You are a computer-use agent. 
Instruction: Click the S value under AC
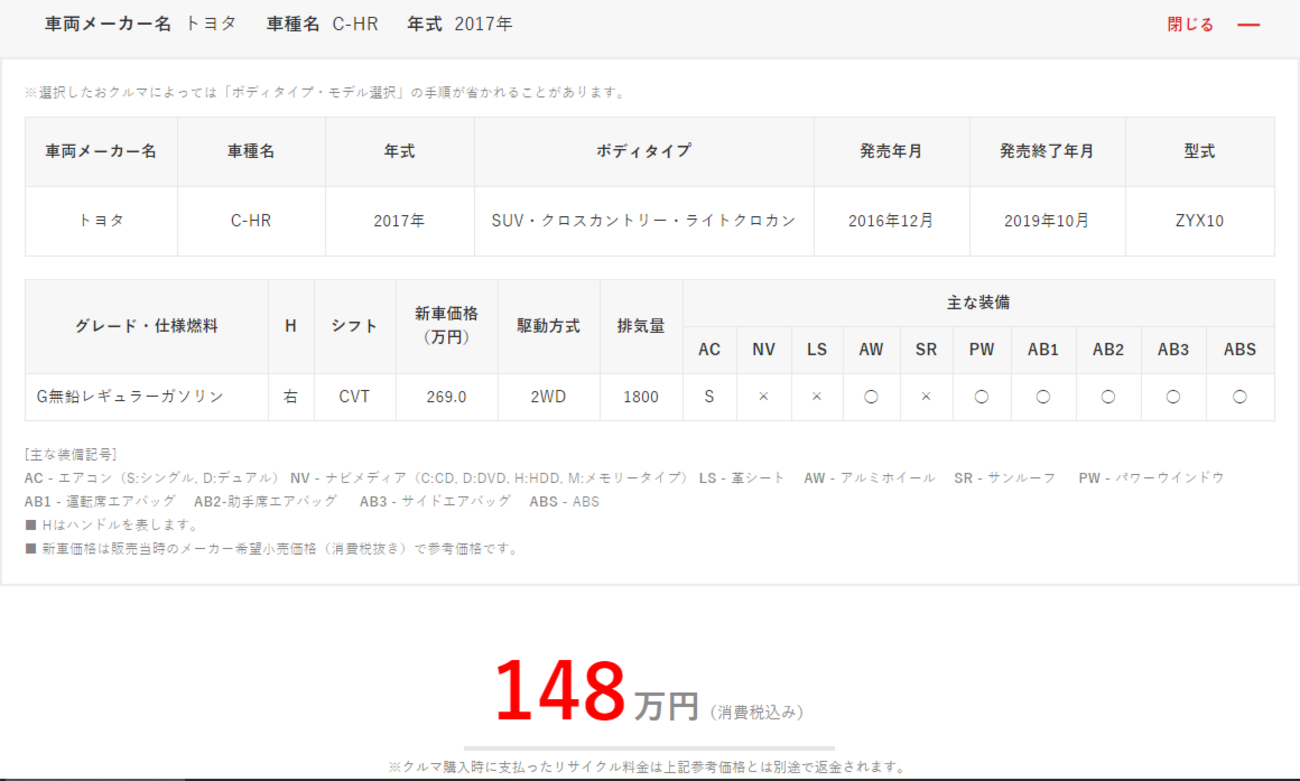point(709,397)
